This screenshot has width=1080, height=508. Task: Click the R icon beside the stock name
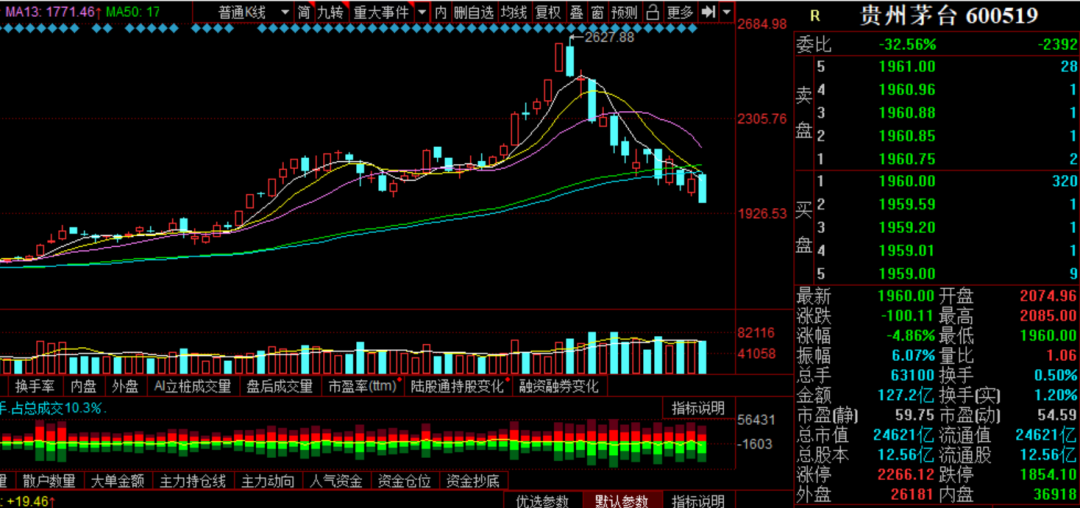tap(815, 16)
